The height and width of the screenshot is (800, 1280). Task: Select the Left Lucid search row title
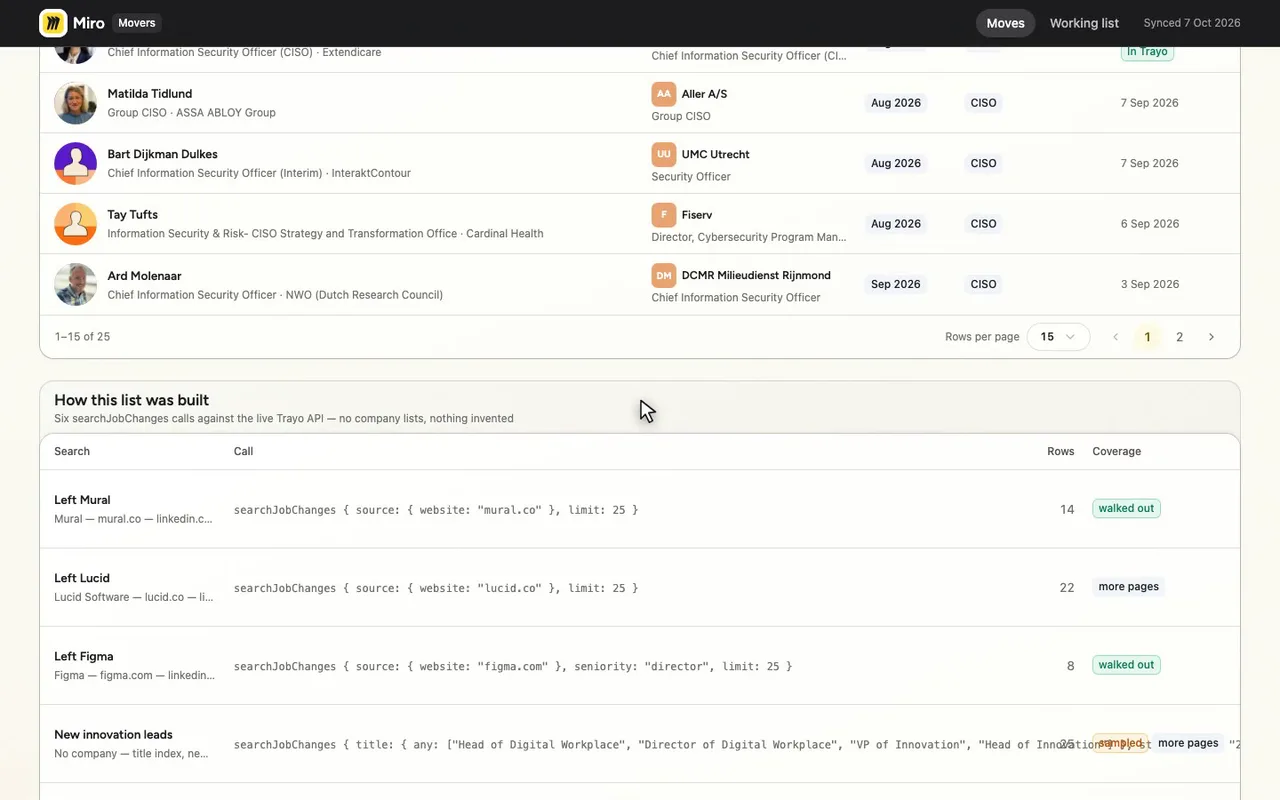[82, 578]
